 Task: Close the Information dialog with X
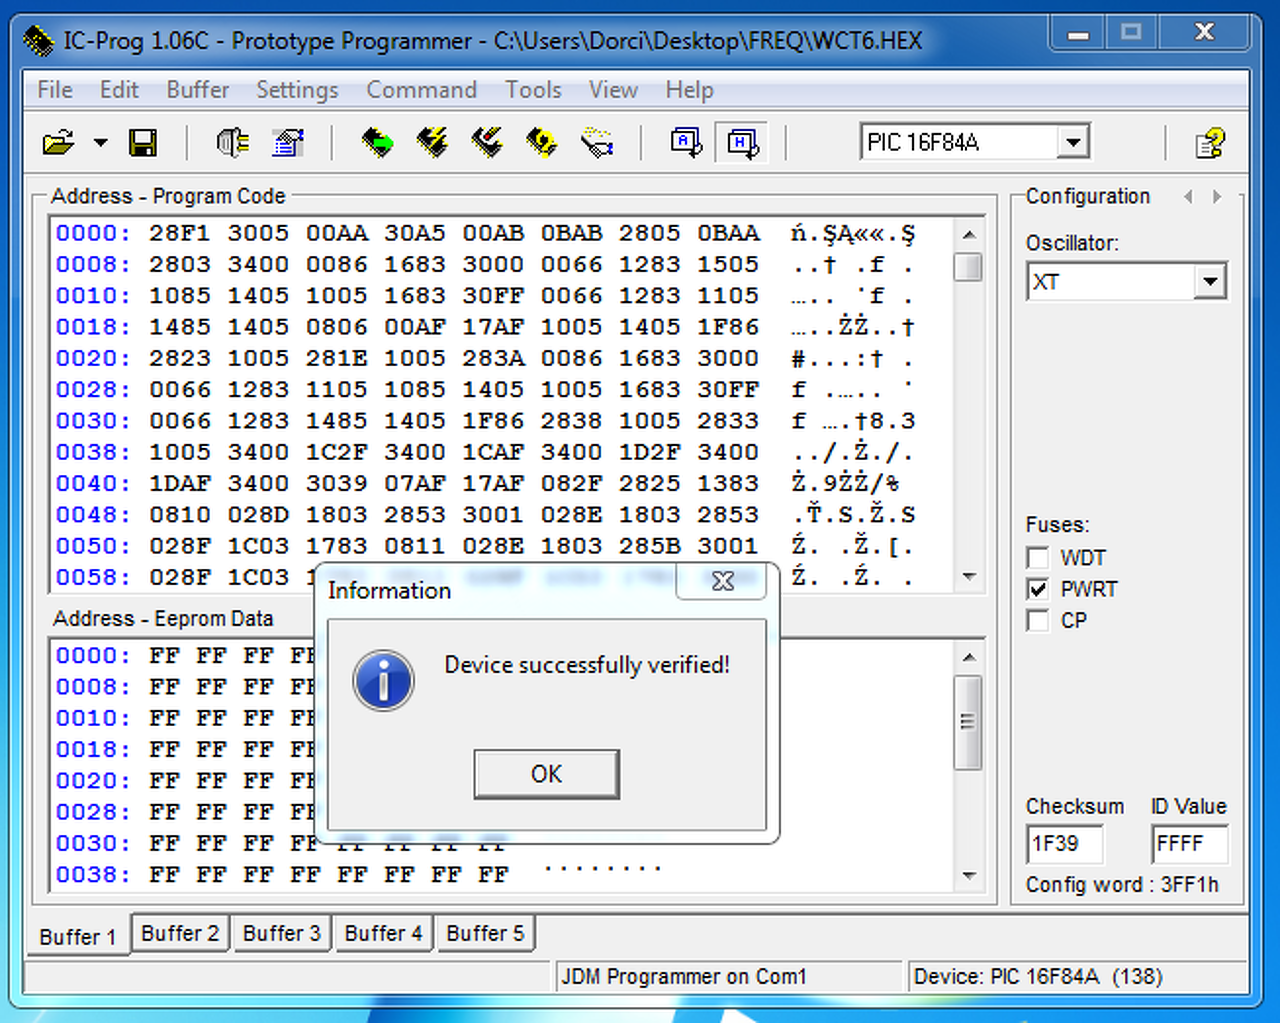click(x=723, y=581)
